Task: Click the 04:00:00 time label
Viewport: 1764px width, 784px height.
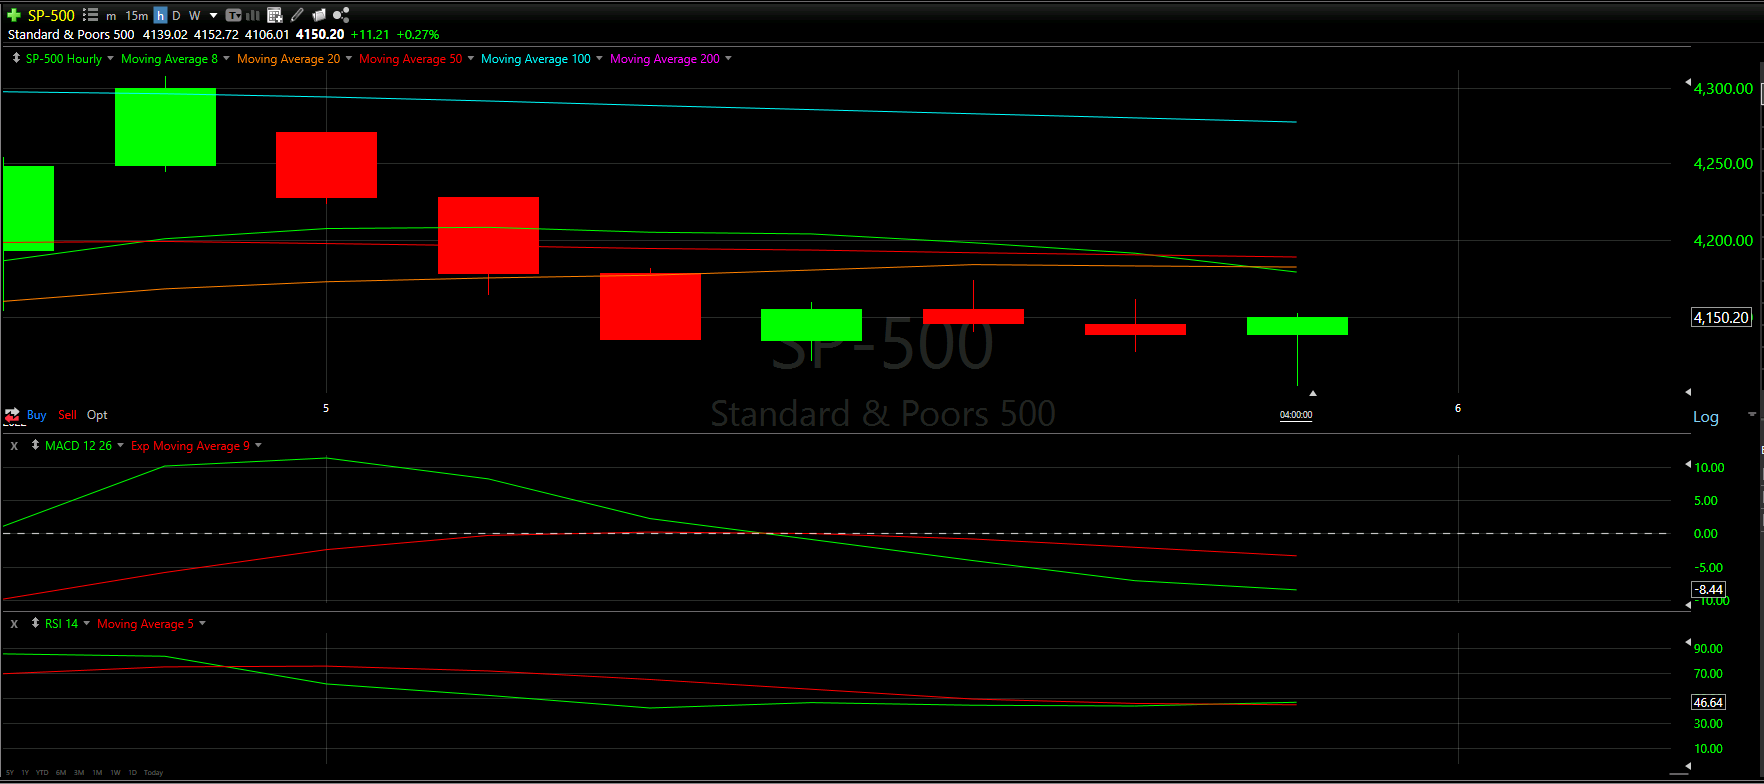Action: (1296, 414)
